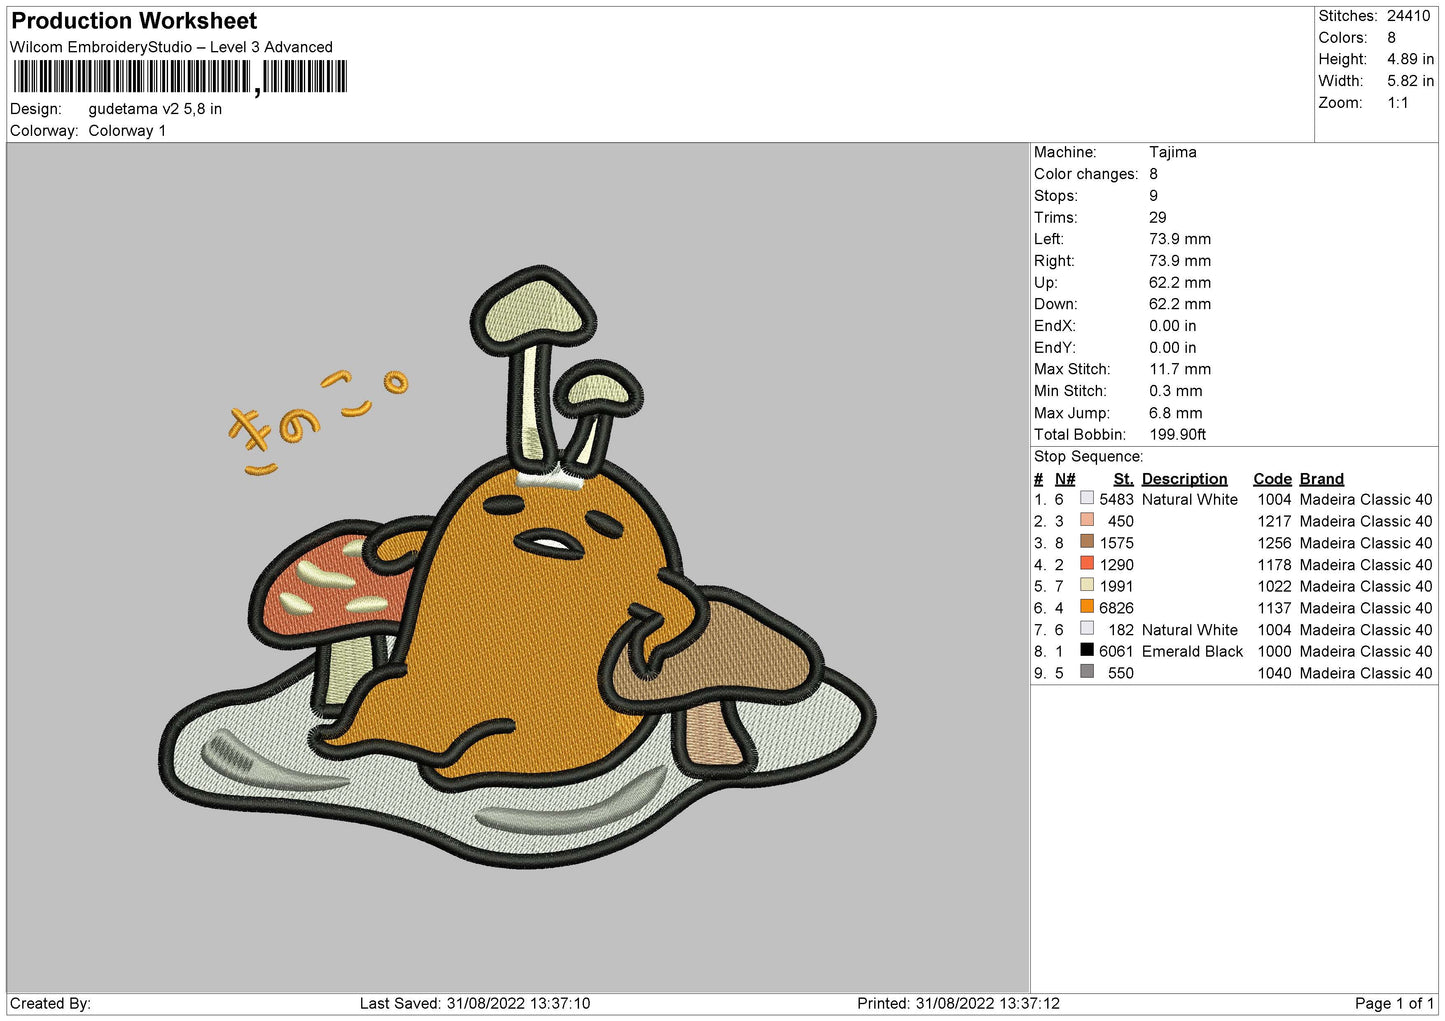Screen dimensions: 1445x1021
Task: Select the Emerald Black color swatch
Action: (x=1087, y=650)
